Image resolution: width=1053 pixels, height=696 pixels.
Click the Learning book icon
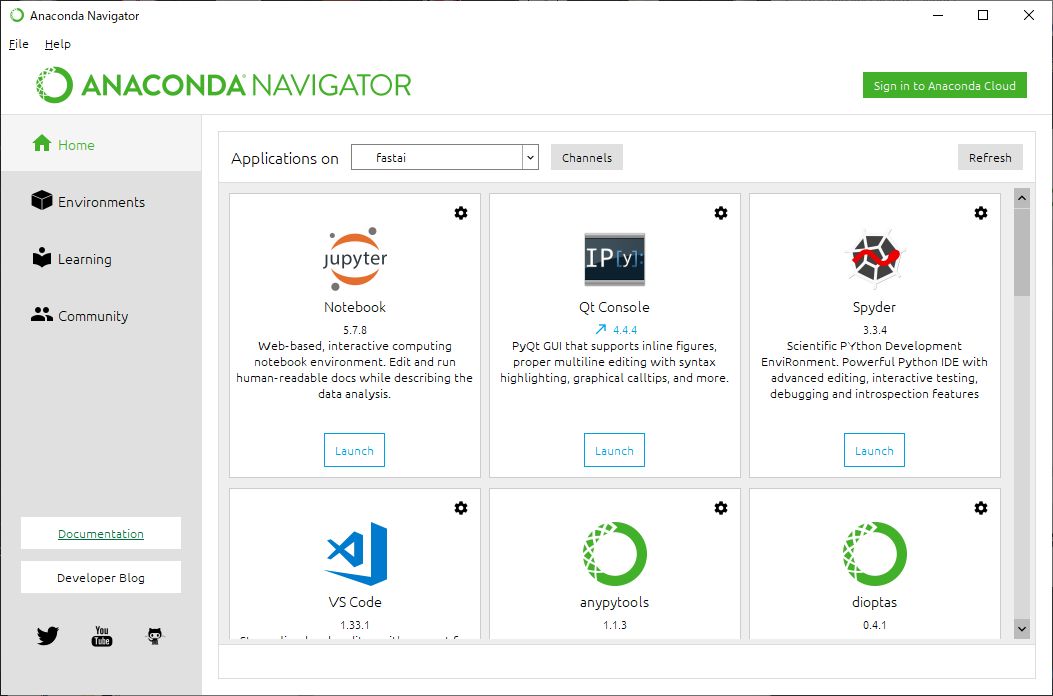[x=42, y=257]
